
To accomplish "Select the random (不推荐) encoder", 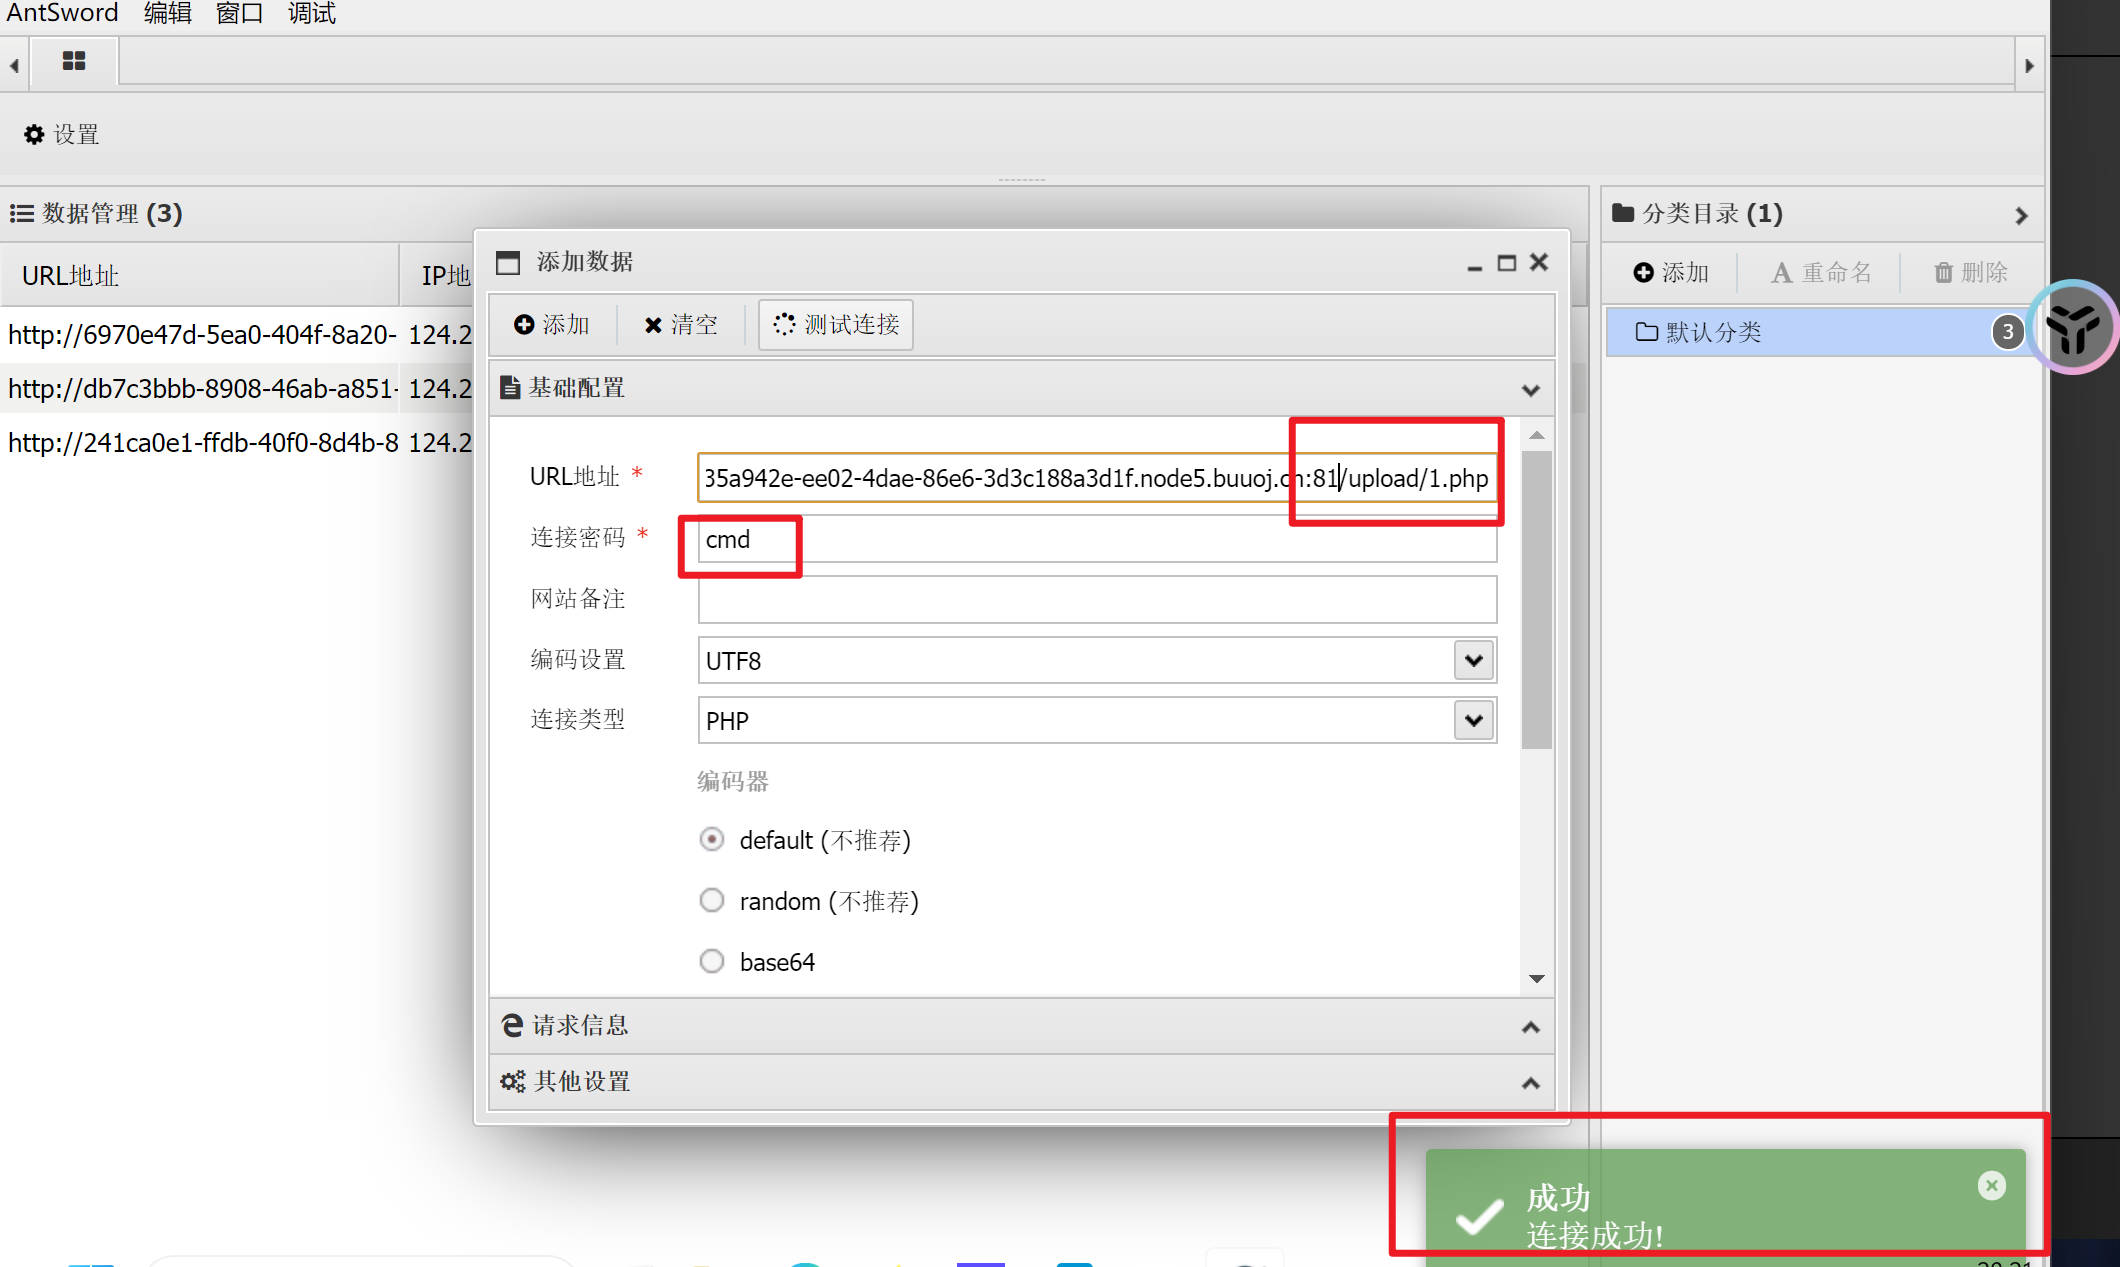I will (712, 900).
